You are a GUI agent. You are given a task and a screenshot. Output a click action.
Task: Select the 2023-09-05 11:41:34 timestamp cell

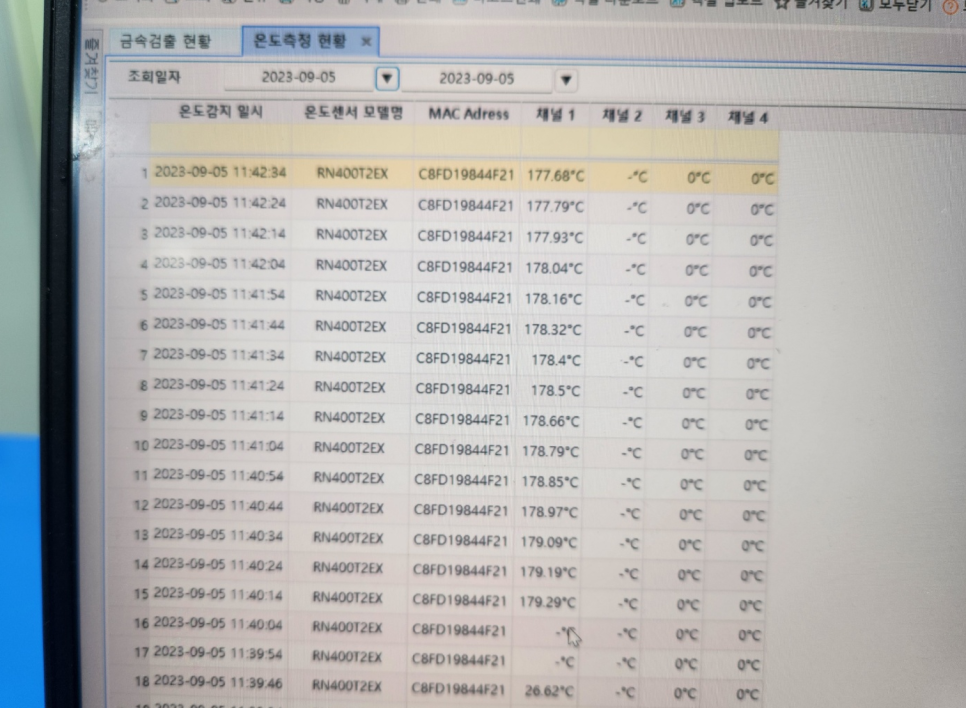click(219, 355)
